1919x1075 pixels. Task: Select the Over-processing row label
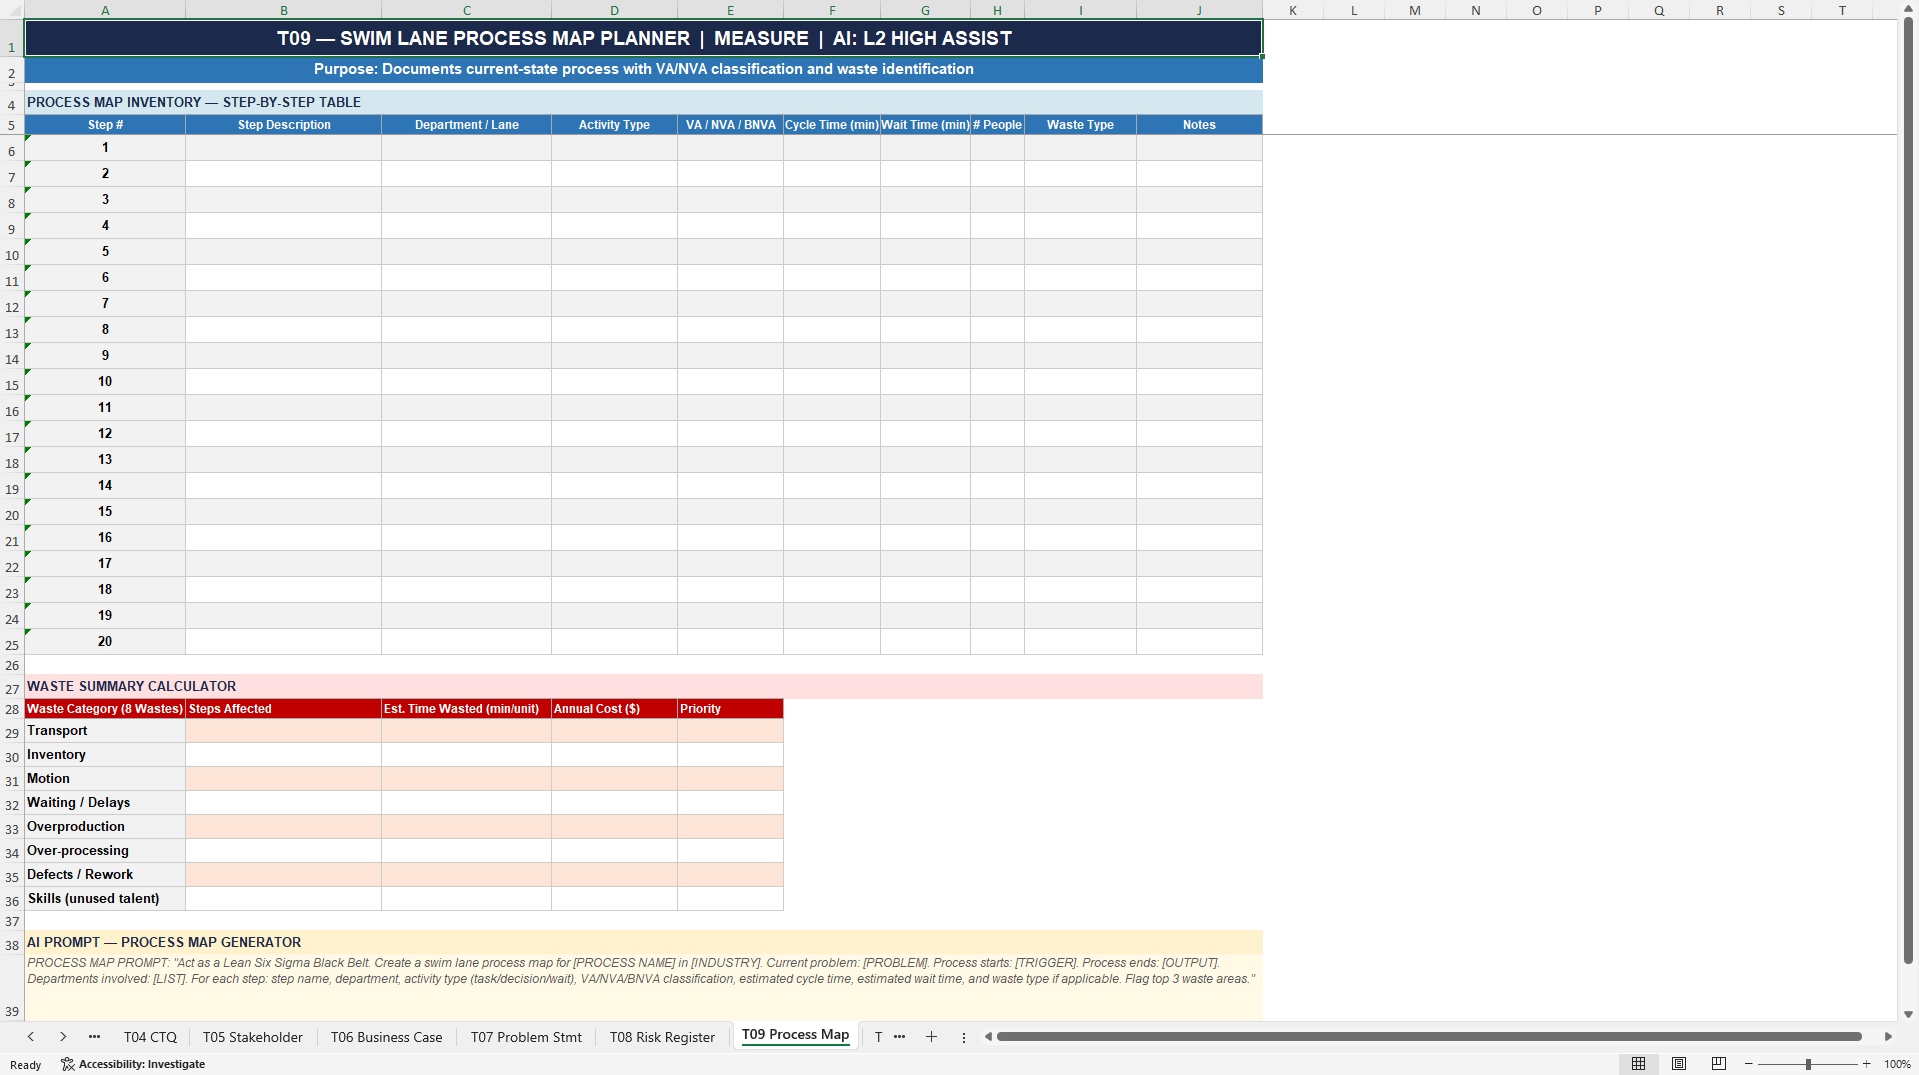[105, 851]
